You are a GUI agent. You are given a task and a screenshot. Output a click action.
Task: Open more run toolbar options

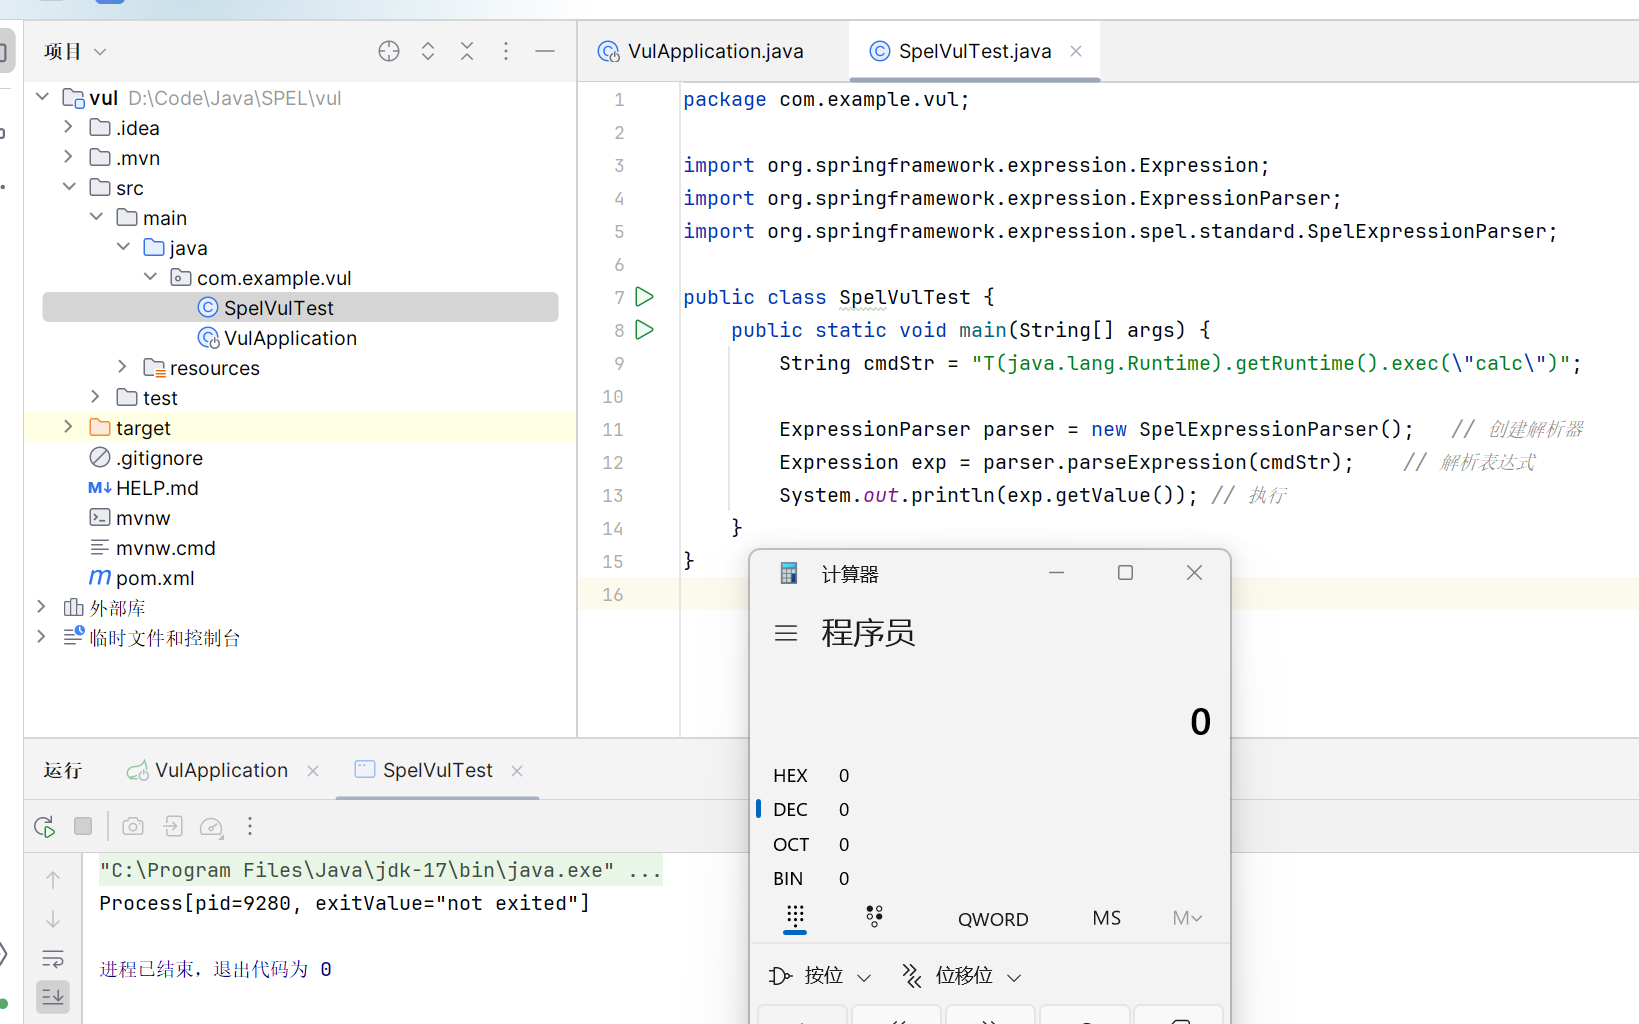coord(250,826)
